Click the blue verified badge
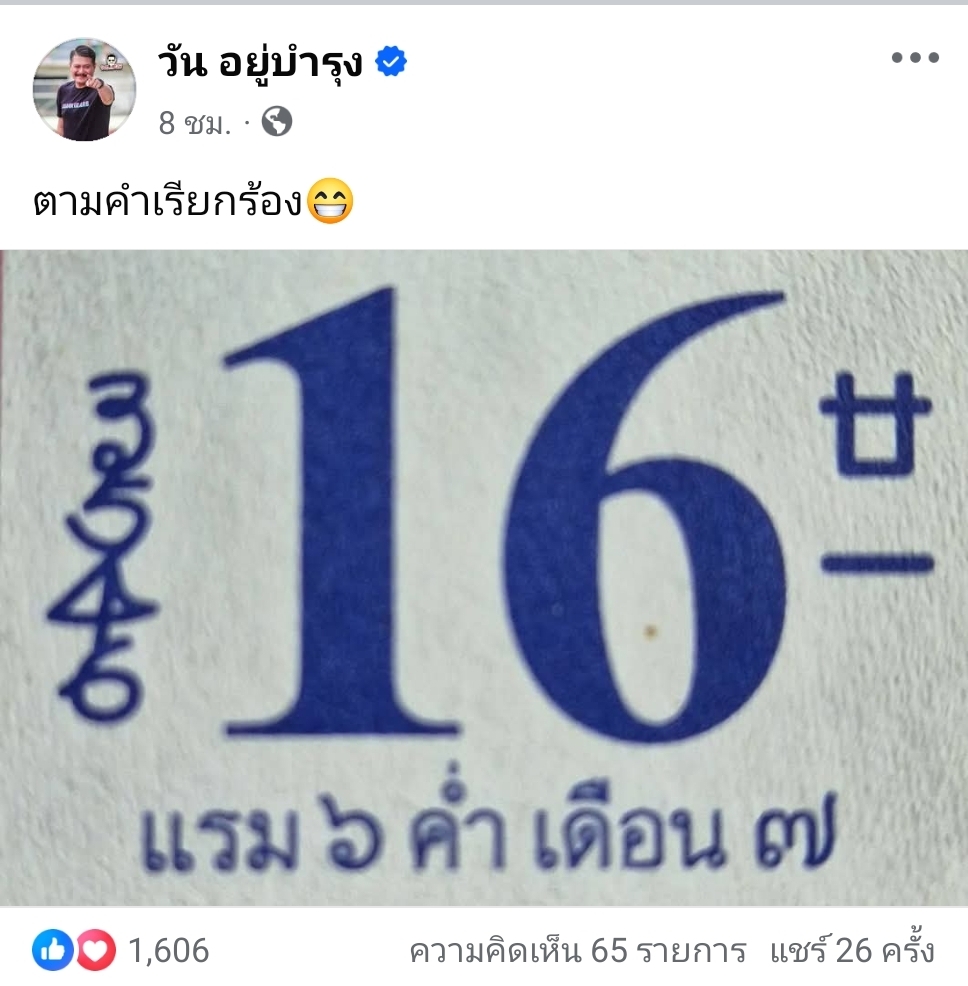 pos(391,62)
